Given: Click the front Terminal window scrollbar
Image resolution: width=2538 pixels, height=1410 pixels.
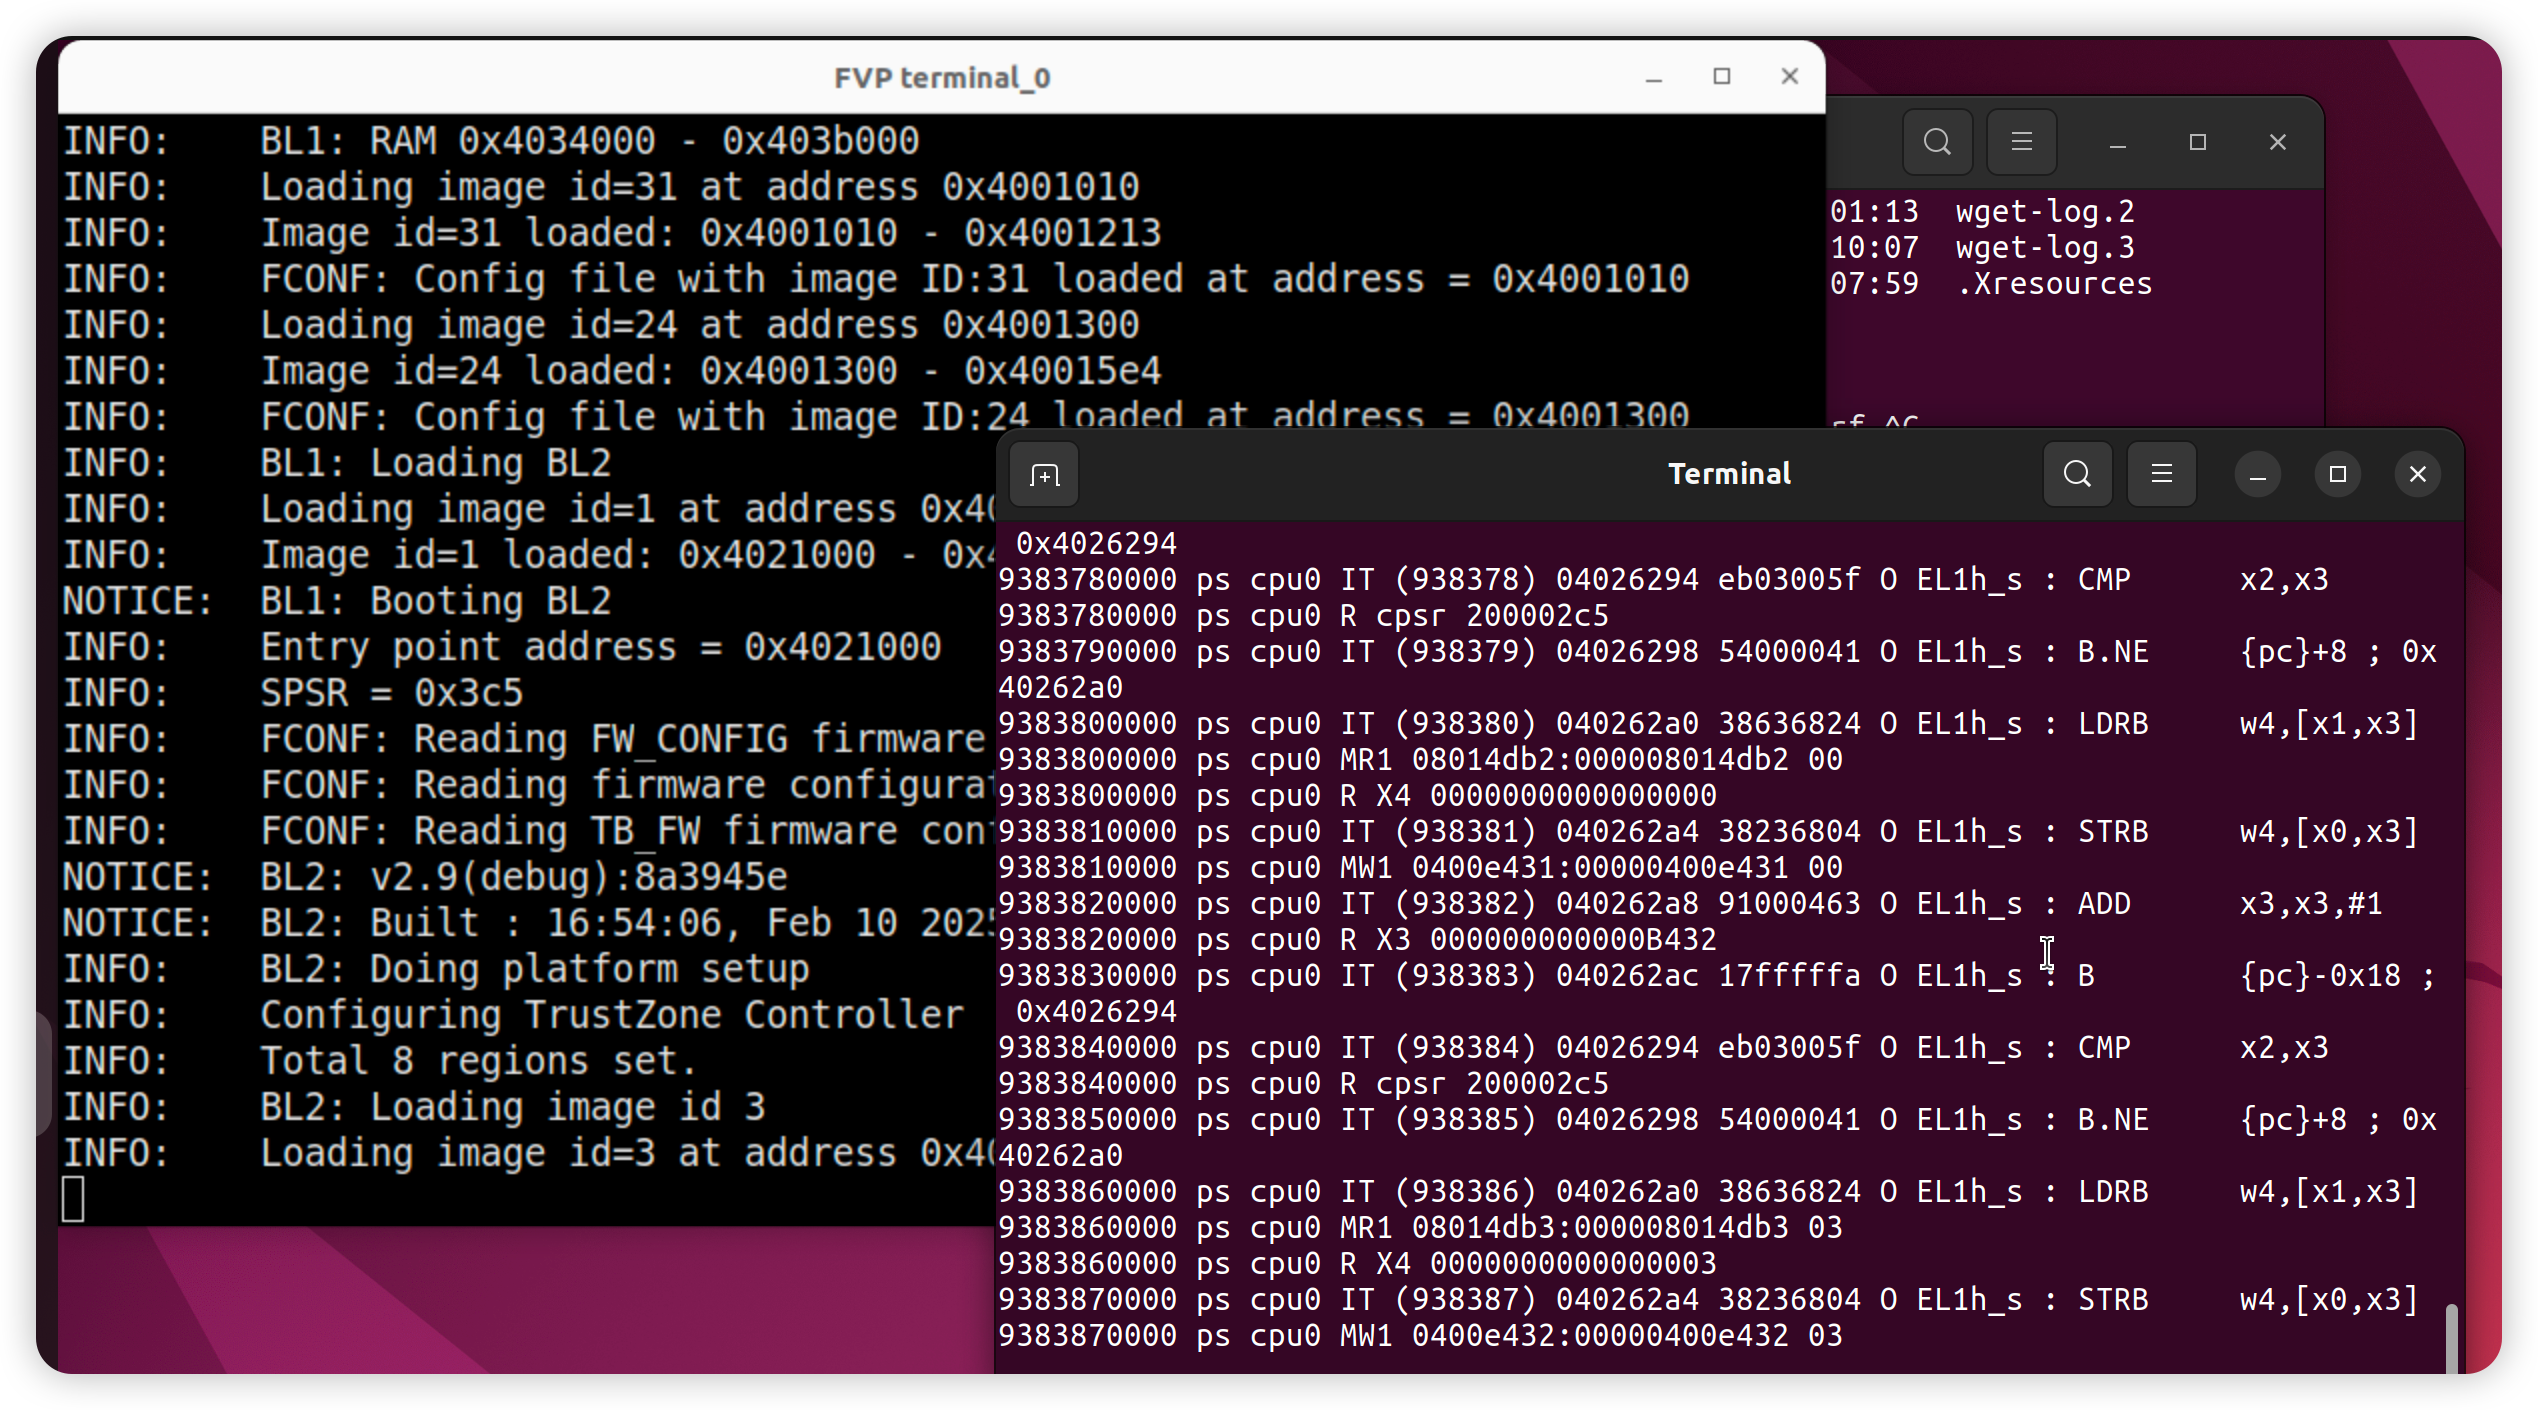Looking at the screenshot, I should pyautogui.click(x=2451, y=1338).
